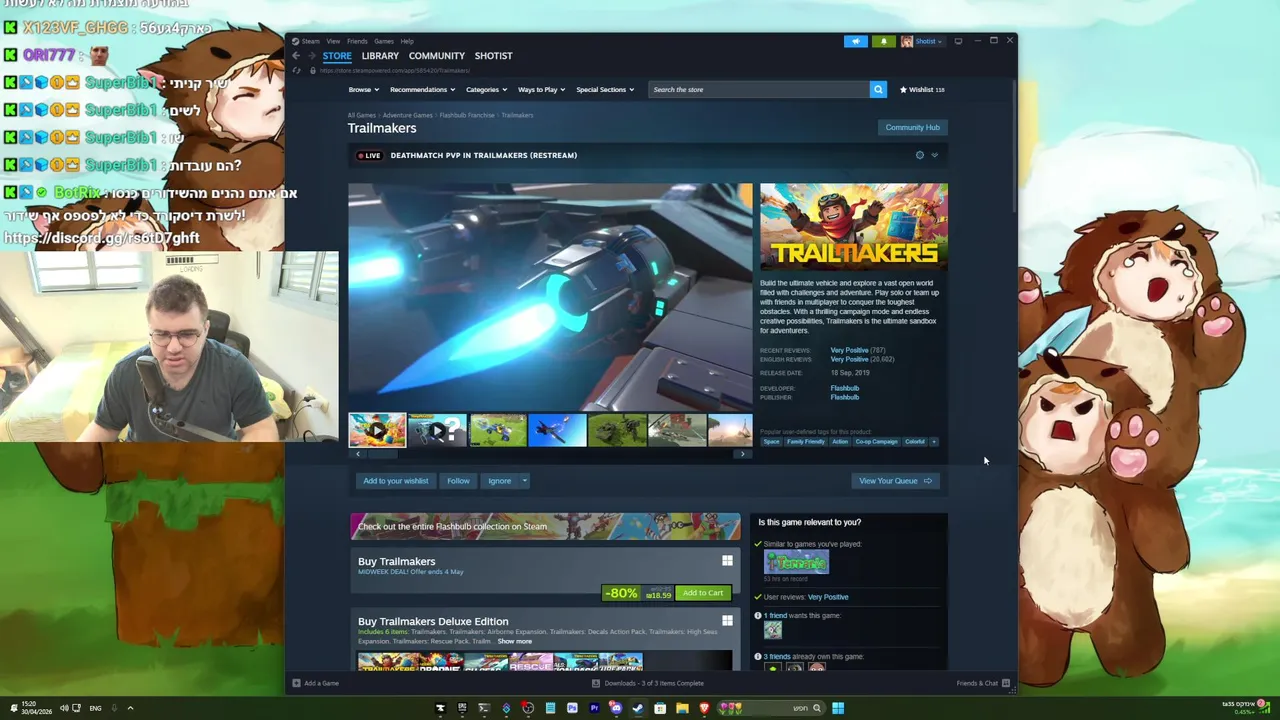
Task: Click the store search magnifier button
Action: click(x=878, y=89)
